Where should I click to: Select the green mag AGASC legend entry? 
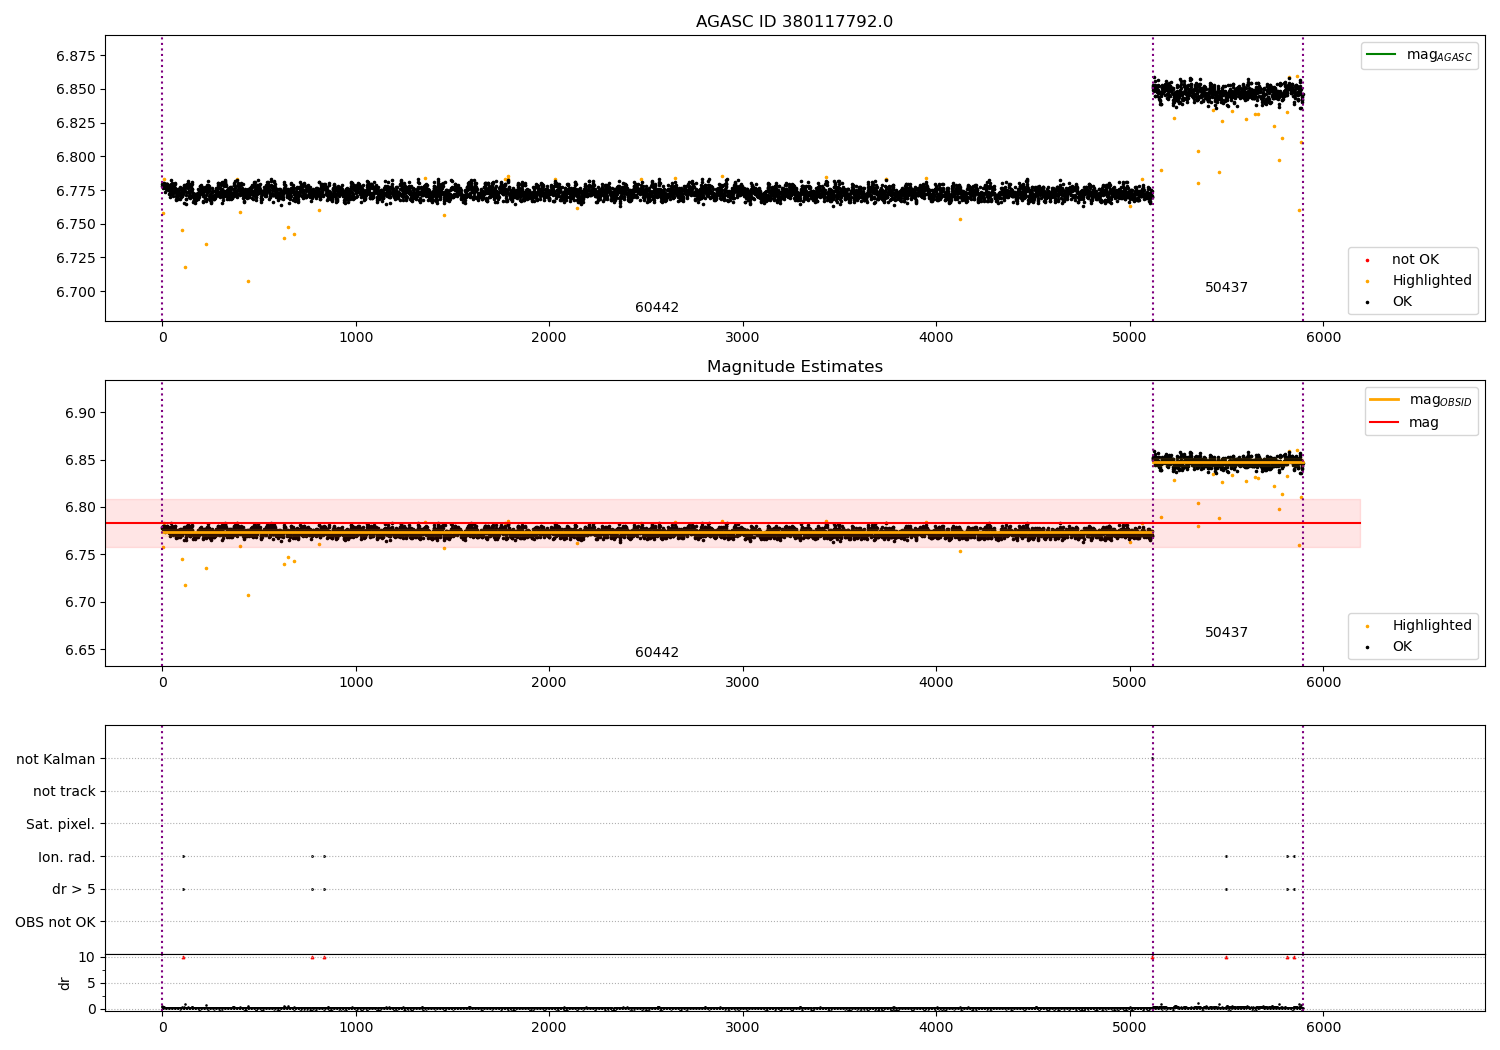[x=1419, y=55]
